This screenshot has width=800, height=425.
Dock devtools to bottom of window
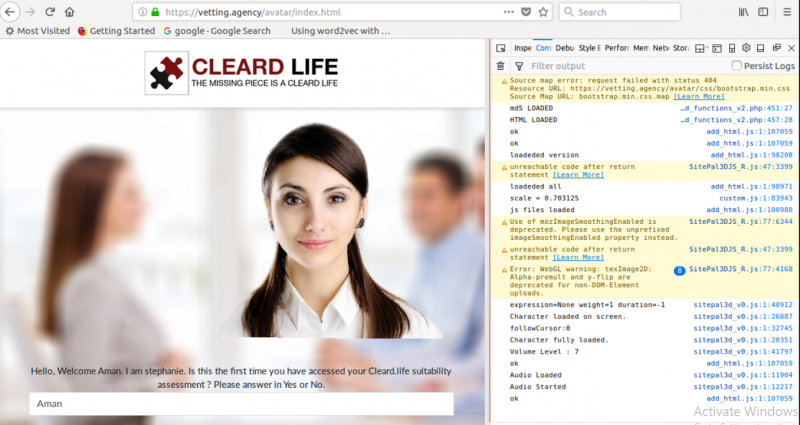760,48
